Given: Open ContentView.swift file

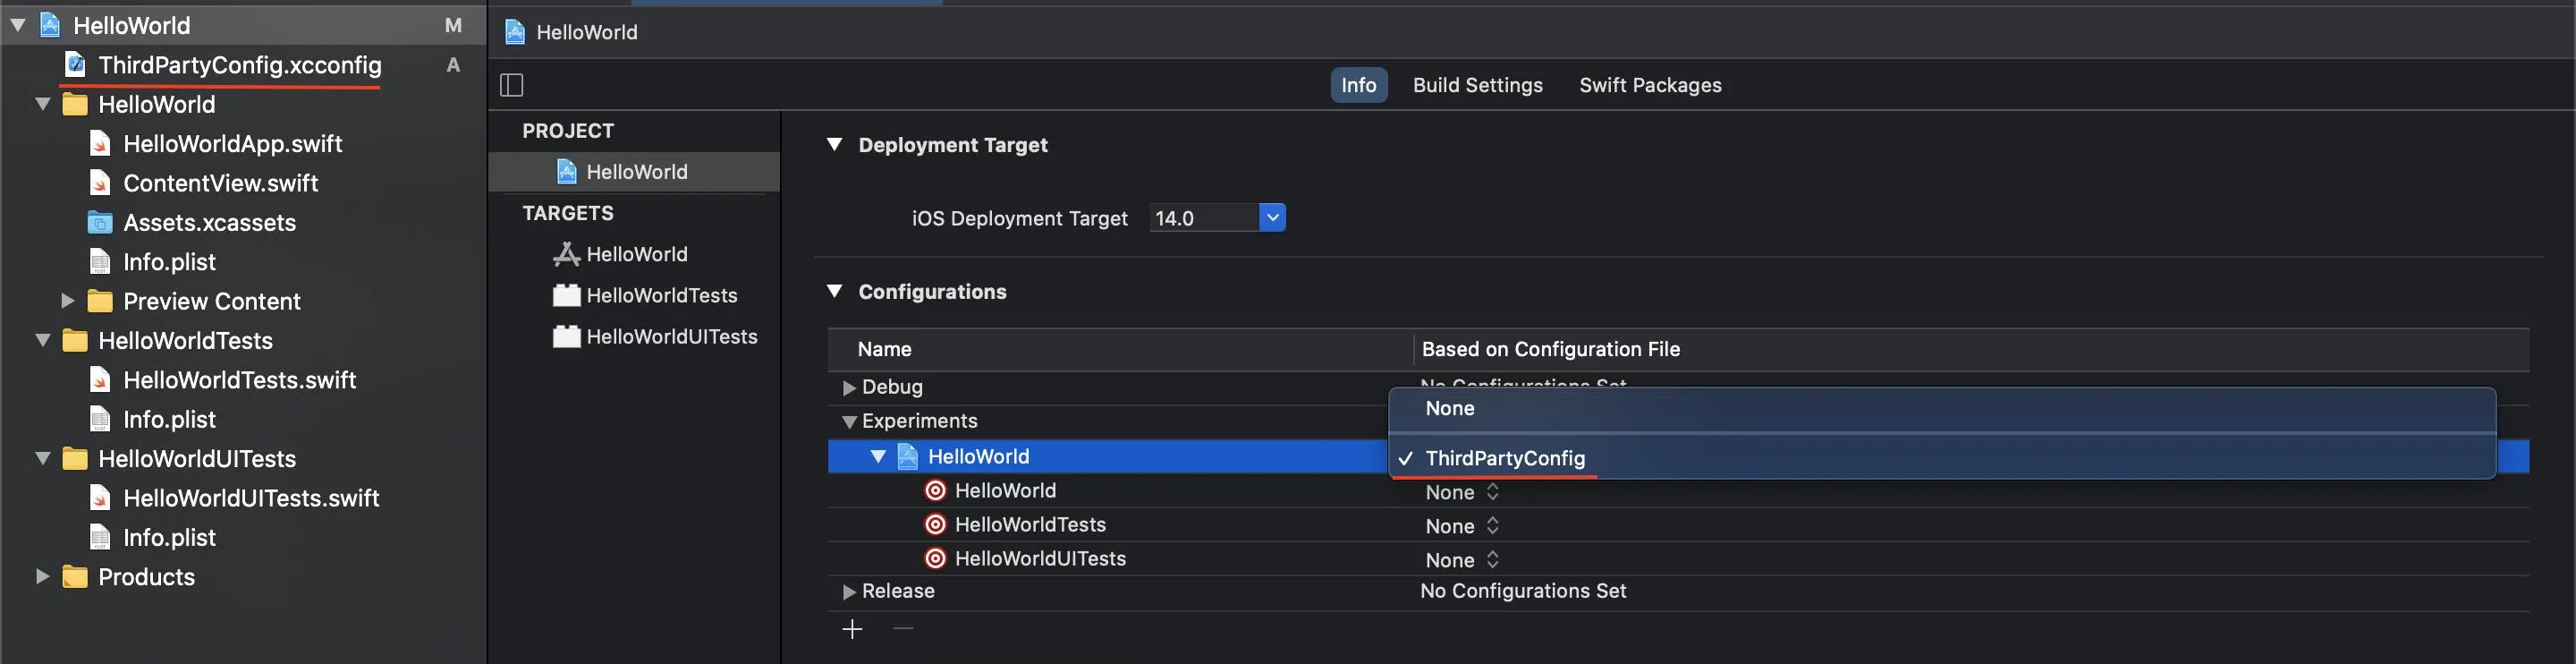Looking at the screenshot, I should pos(220,183).
